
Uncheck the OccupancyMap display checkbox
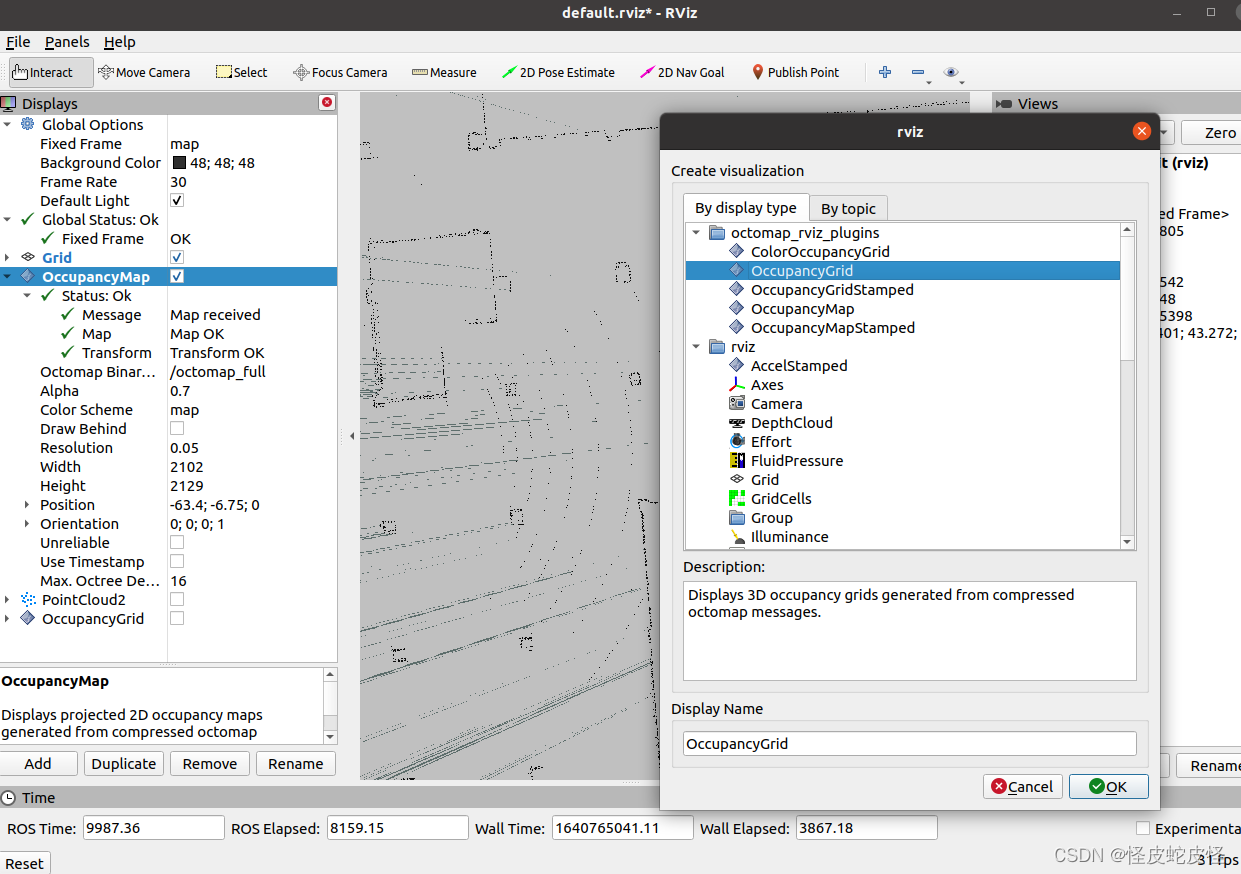pyautogui.click(x=177, y=276)
